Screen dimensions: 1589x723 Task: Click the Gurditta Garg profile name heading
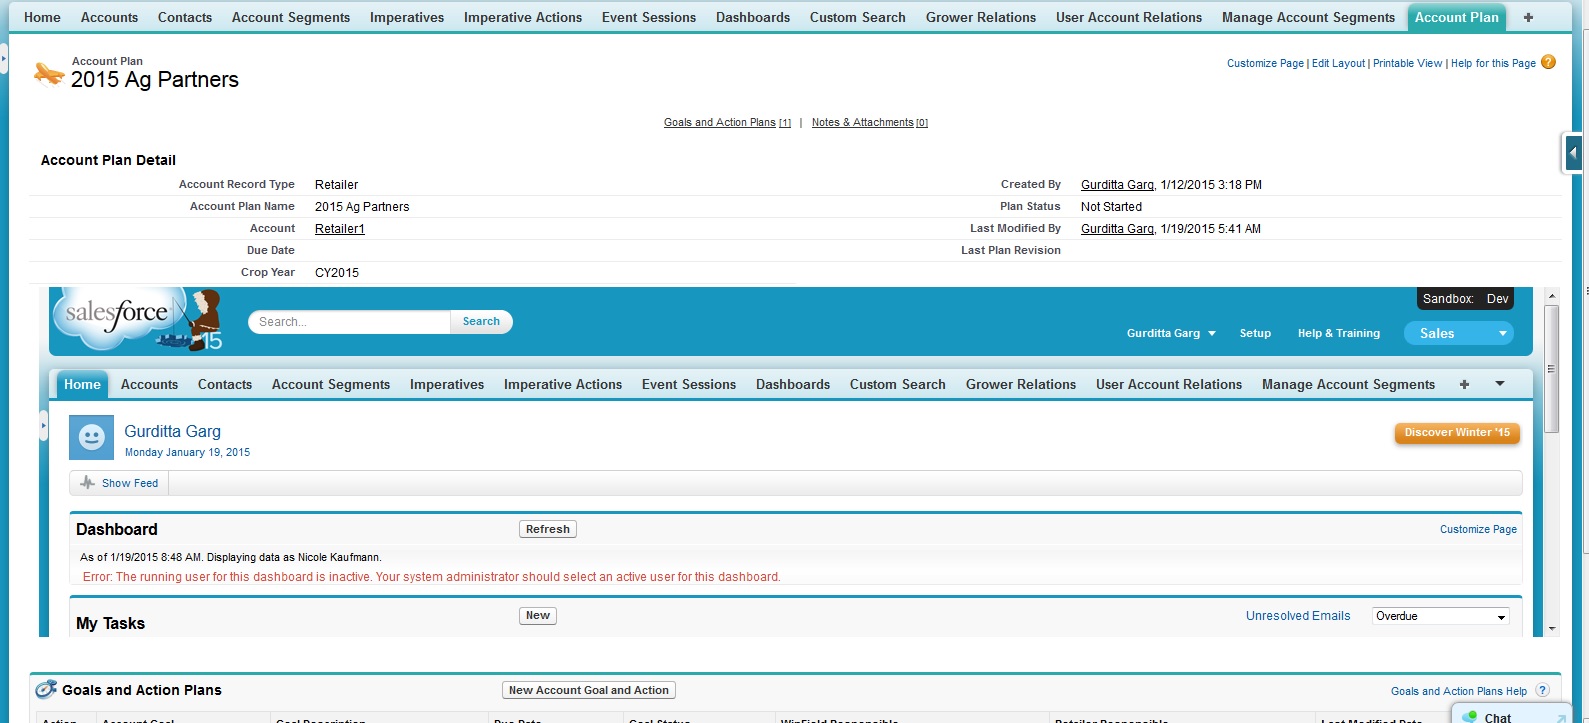tap(172, 431)
